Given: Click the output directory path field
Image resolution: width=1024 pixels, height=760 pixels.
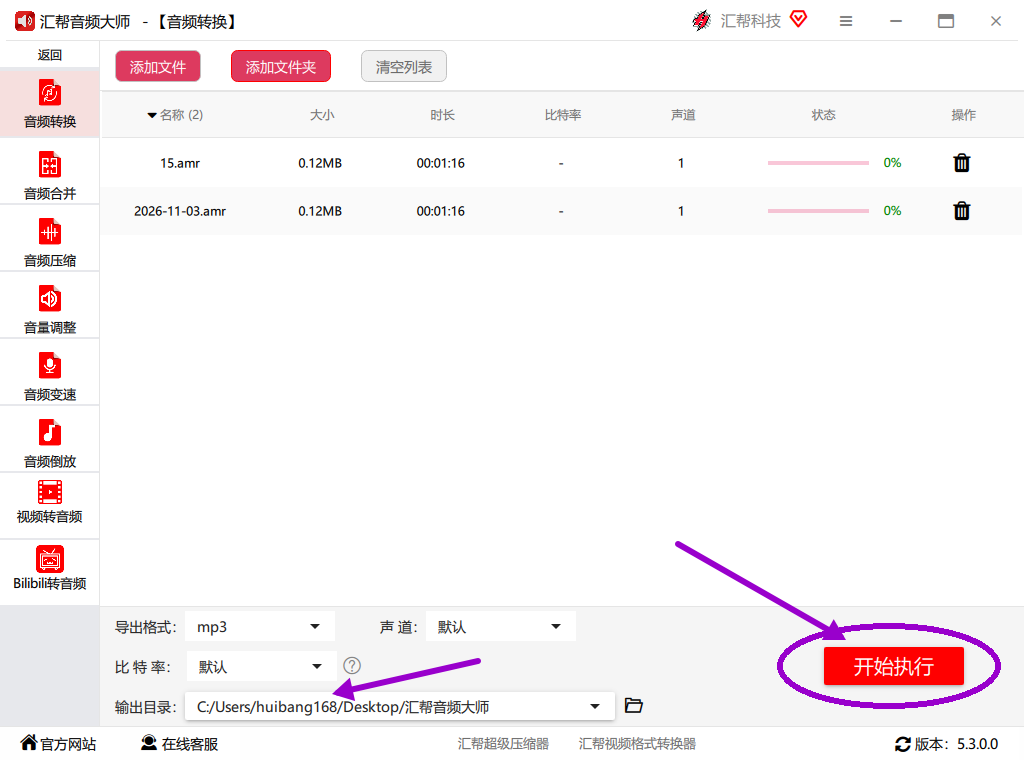Looking at the screenshot, I should pyautogui.click(x=400, y=706).
